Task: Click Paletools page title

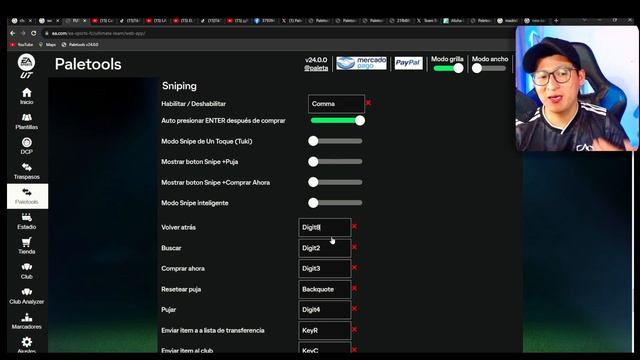Action: click(88, 64)
